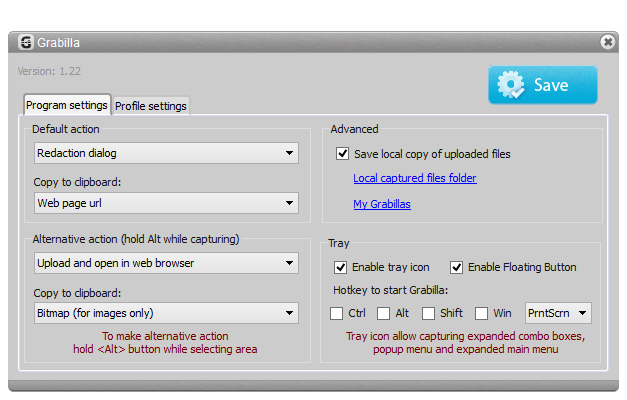Open the Profile settings tab
The height and width of the screenshot is (400, 627).
click(151, 106)
